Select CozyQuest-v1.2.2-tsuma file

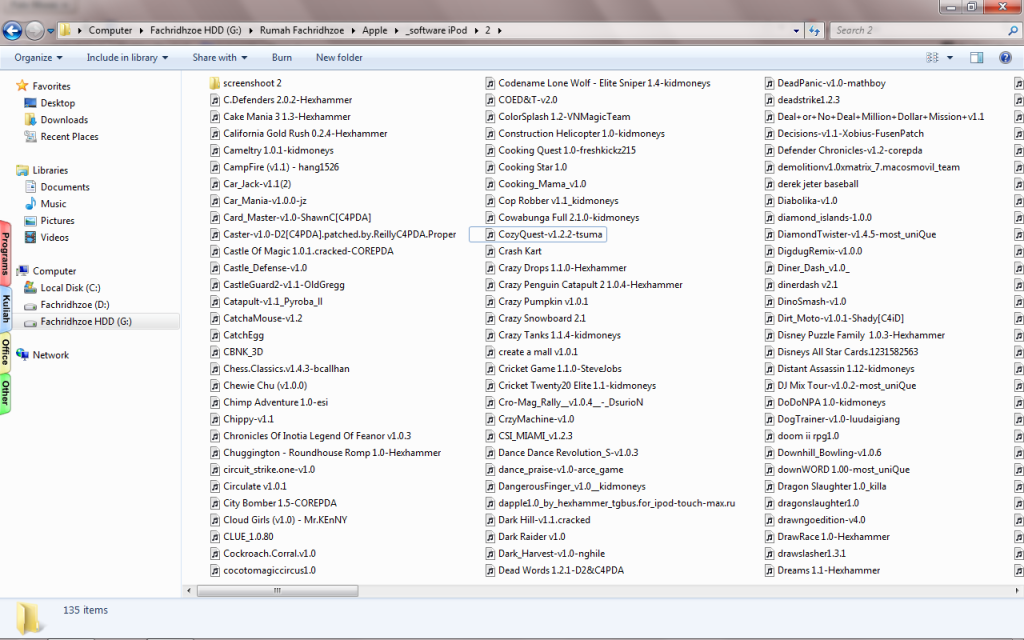tap(538, 234)
